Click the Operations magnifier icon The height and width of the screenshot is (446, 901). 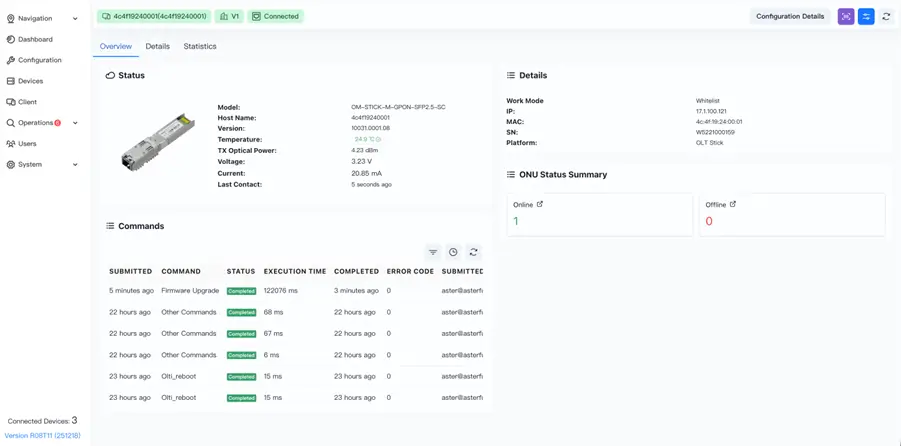pyautogui.click(x=10, y=123)
